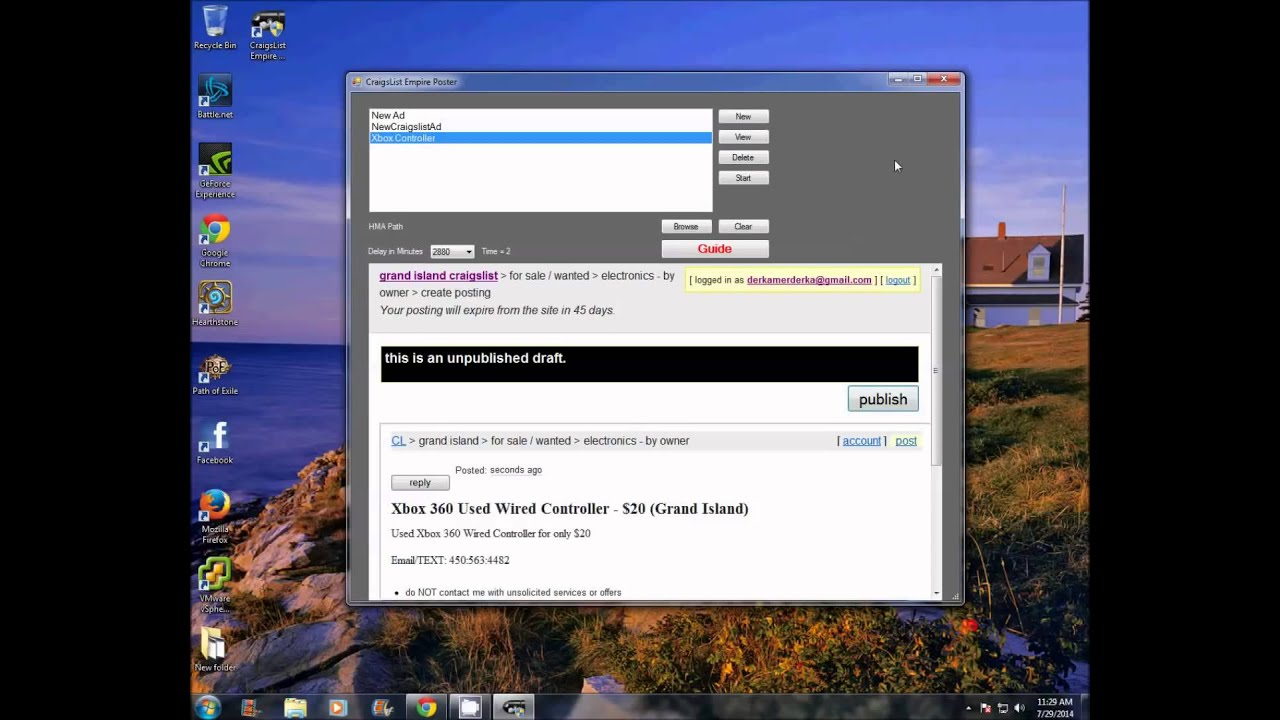The height and width of the screenshot is (720, 1280).
Task: Launch Google Chrome from the desktop
Action: pyautogui.click(x=214, y=240)
